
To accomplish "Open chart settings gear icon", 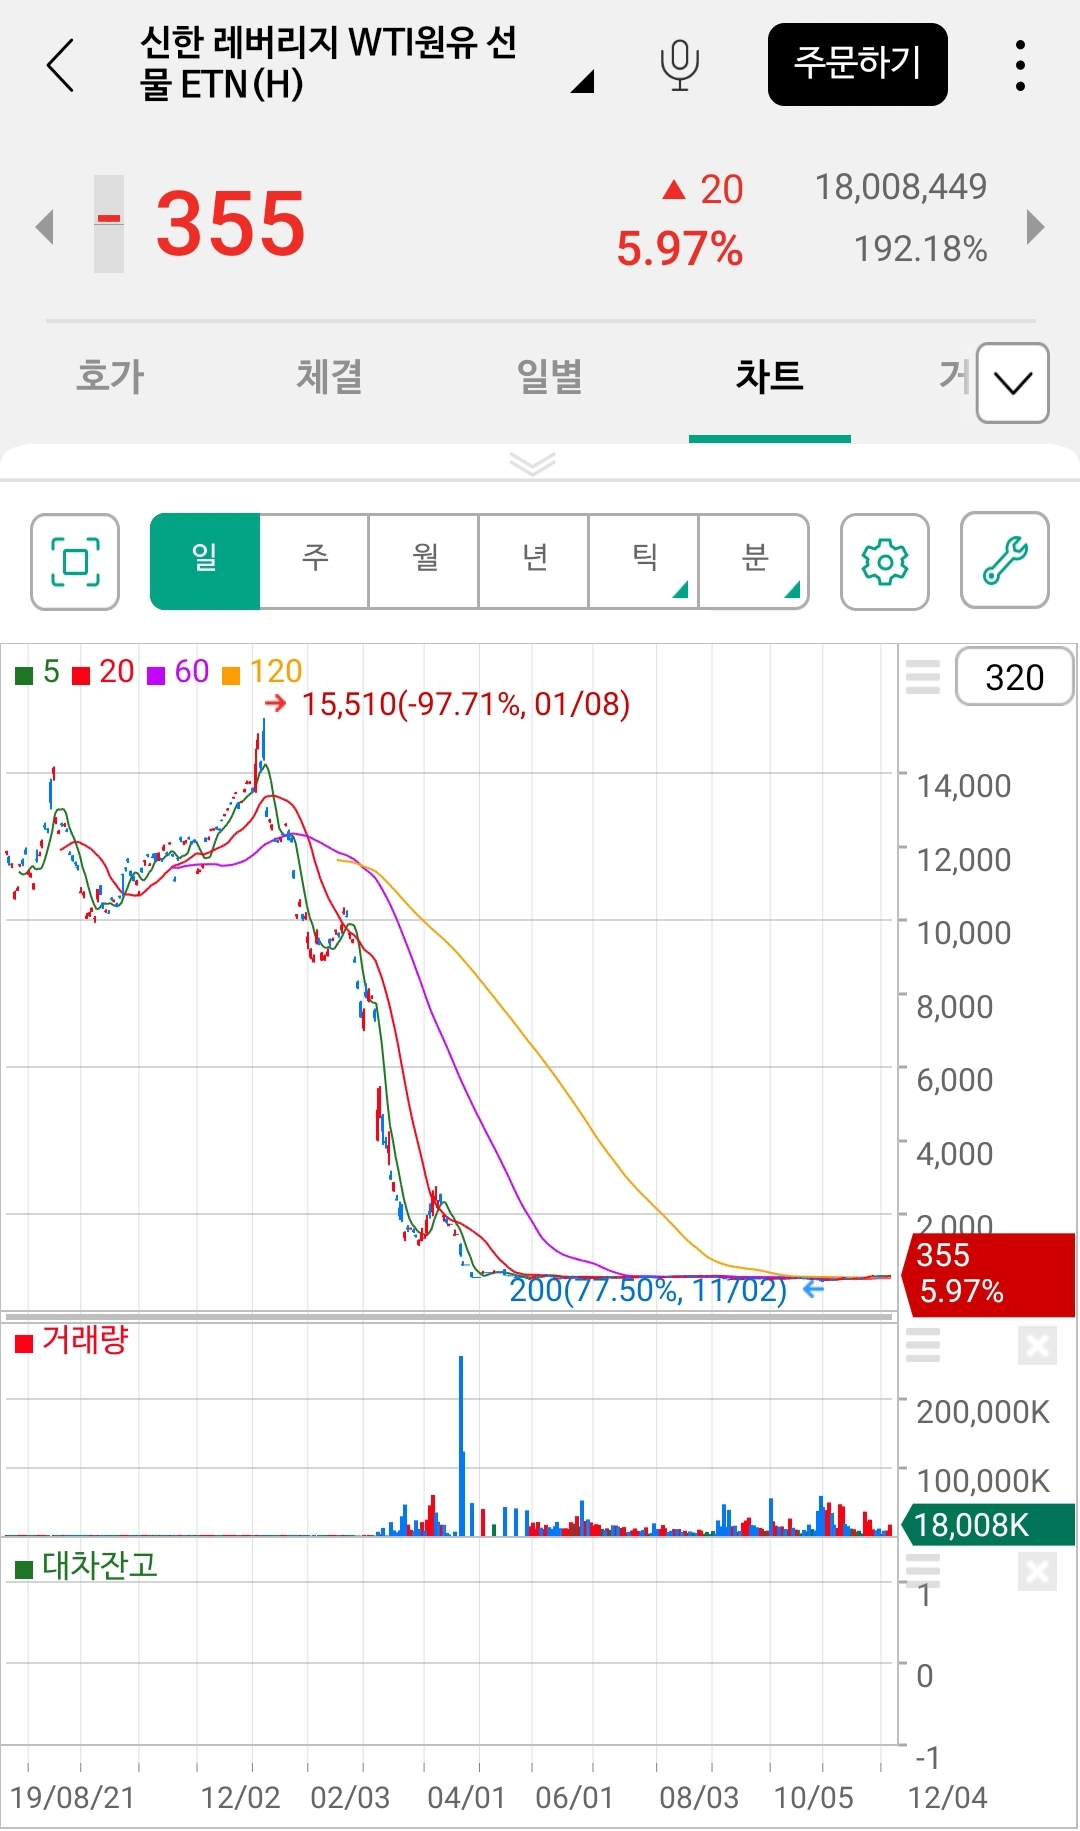I will [884, 562].
